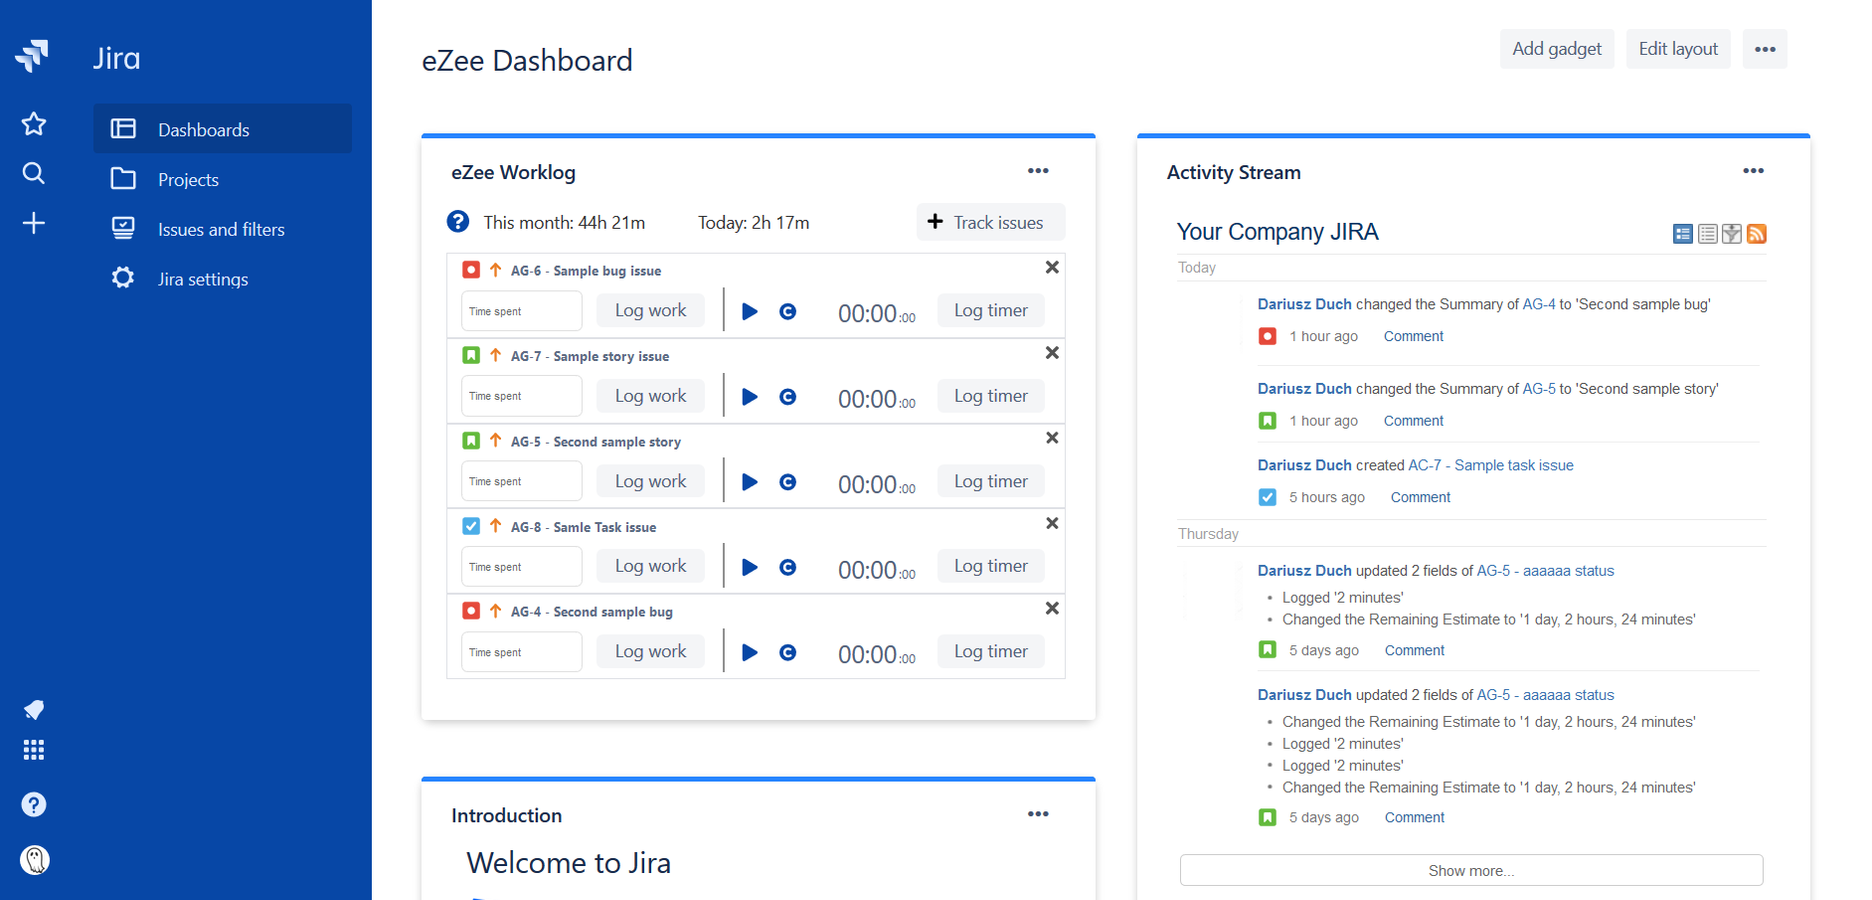Remove AG-5 Second sample story from worklog

click(x=1052, y=438)
